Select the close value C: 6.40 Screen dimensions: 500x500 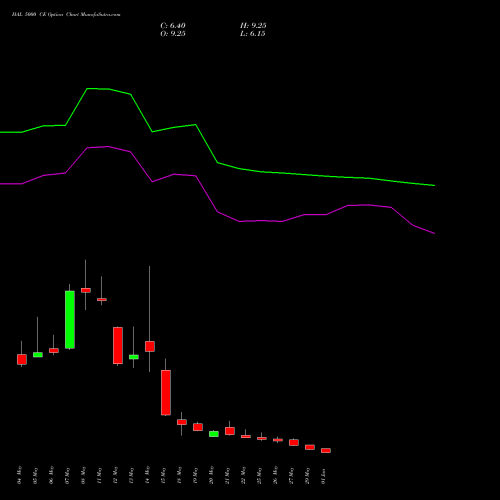click(173, 26)
